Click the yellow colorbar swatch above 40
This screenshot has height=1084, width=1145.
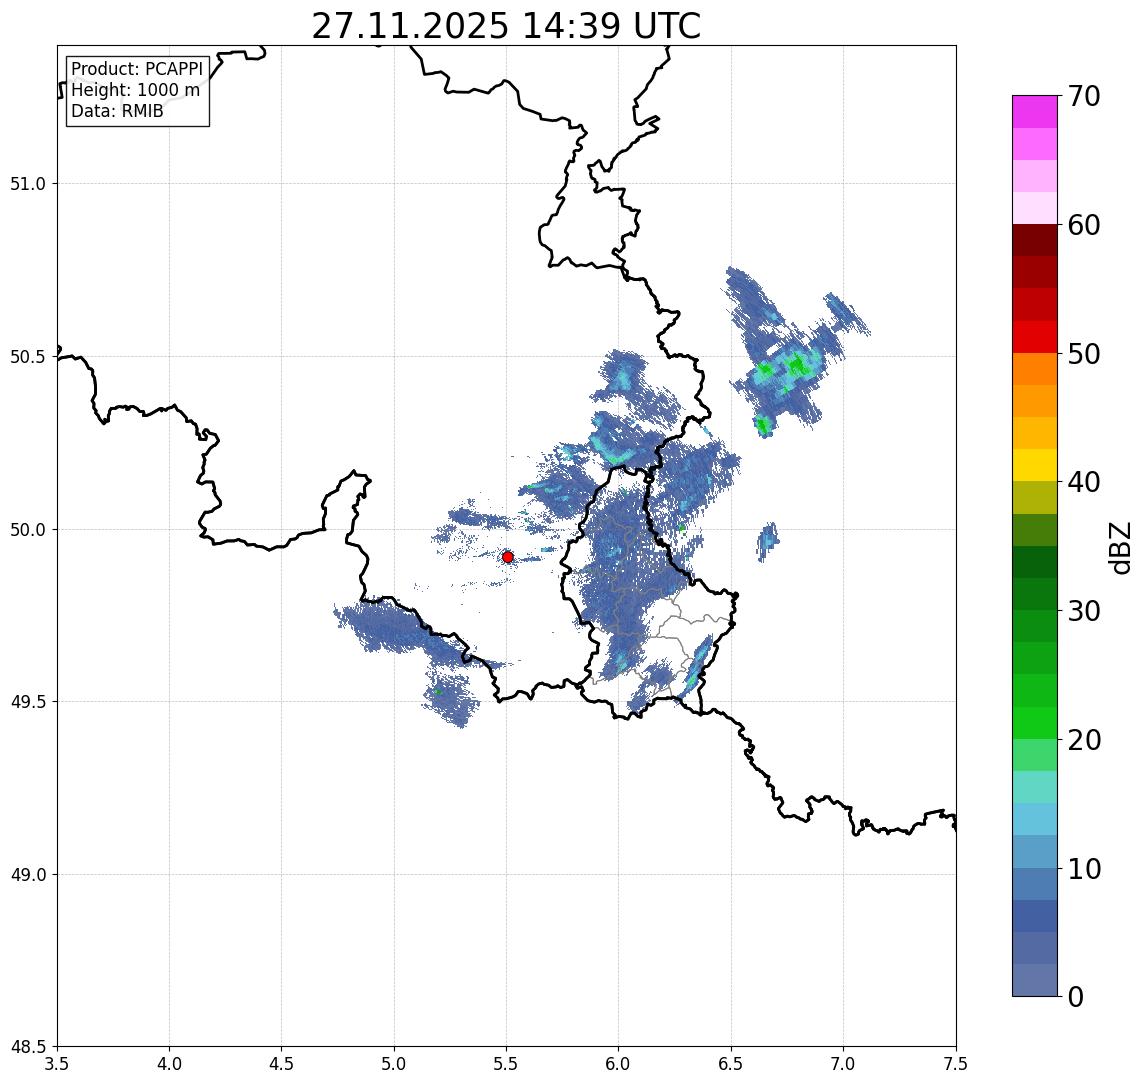point(1035,465)
